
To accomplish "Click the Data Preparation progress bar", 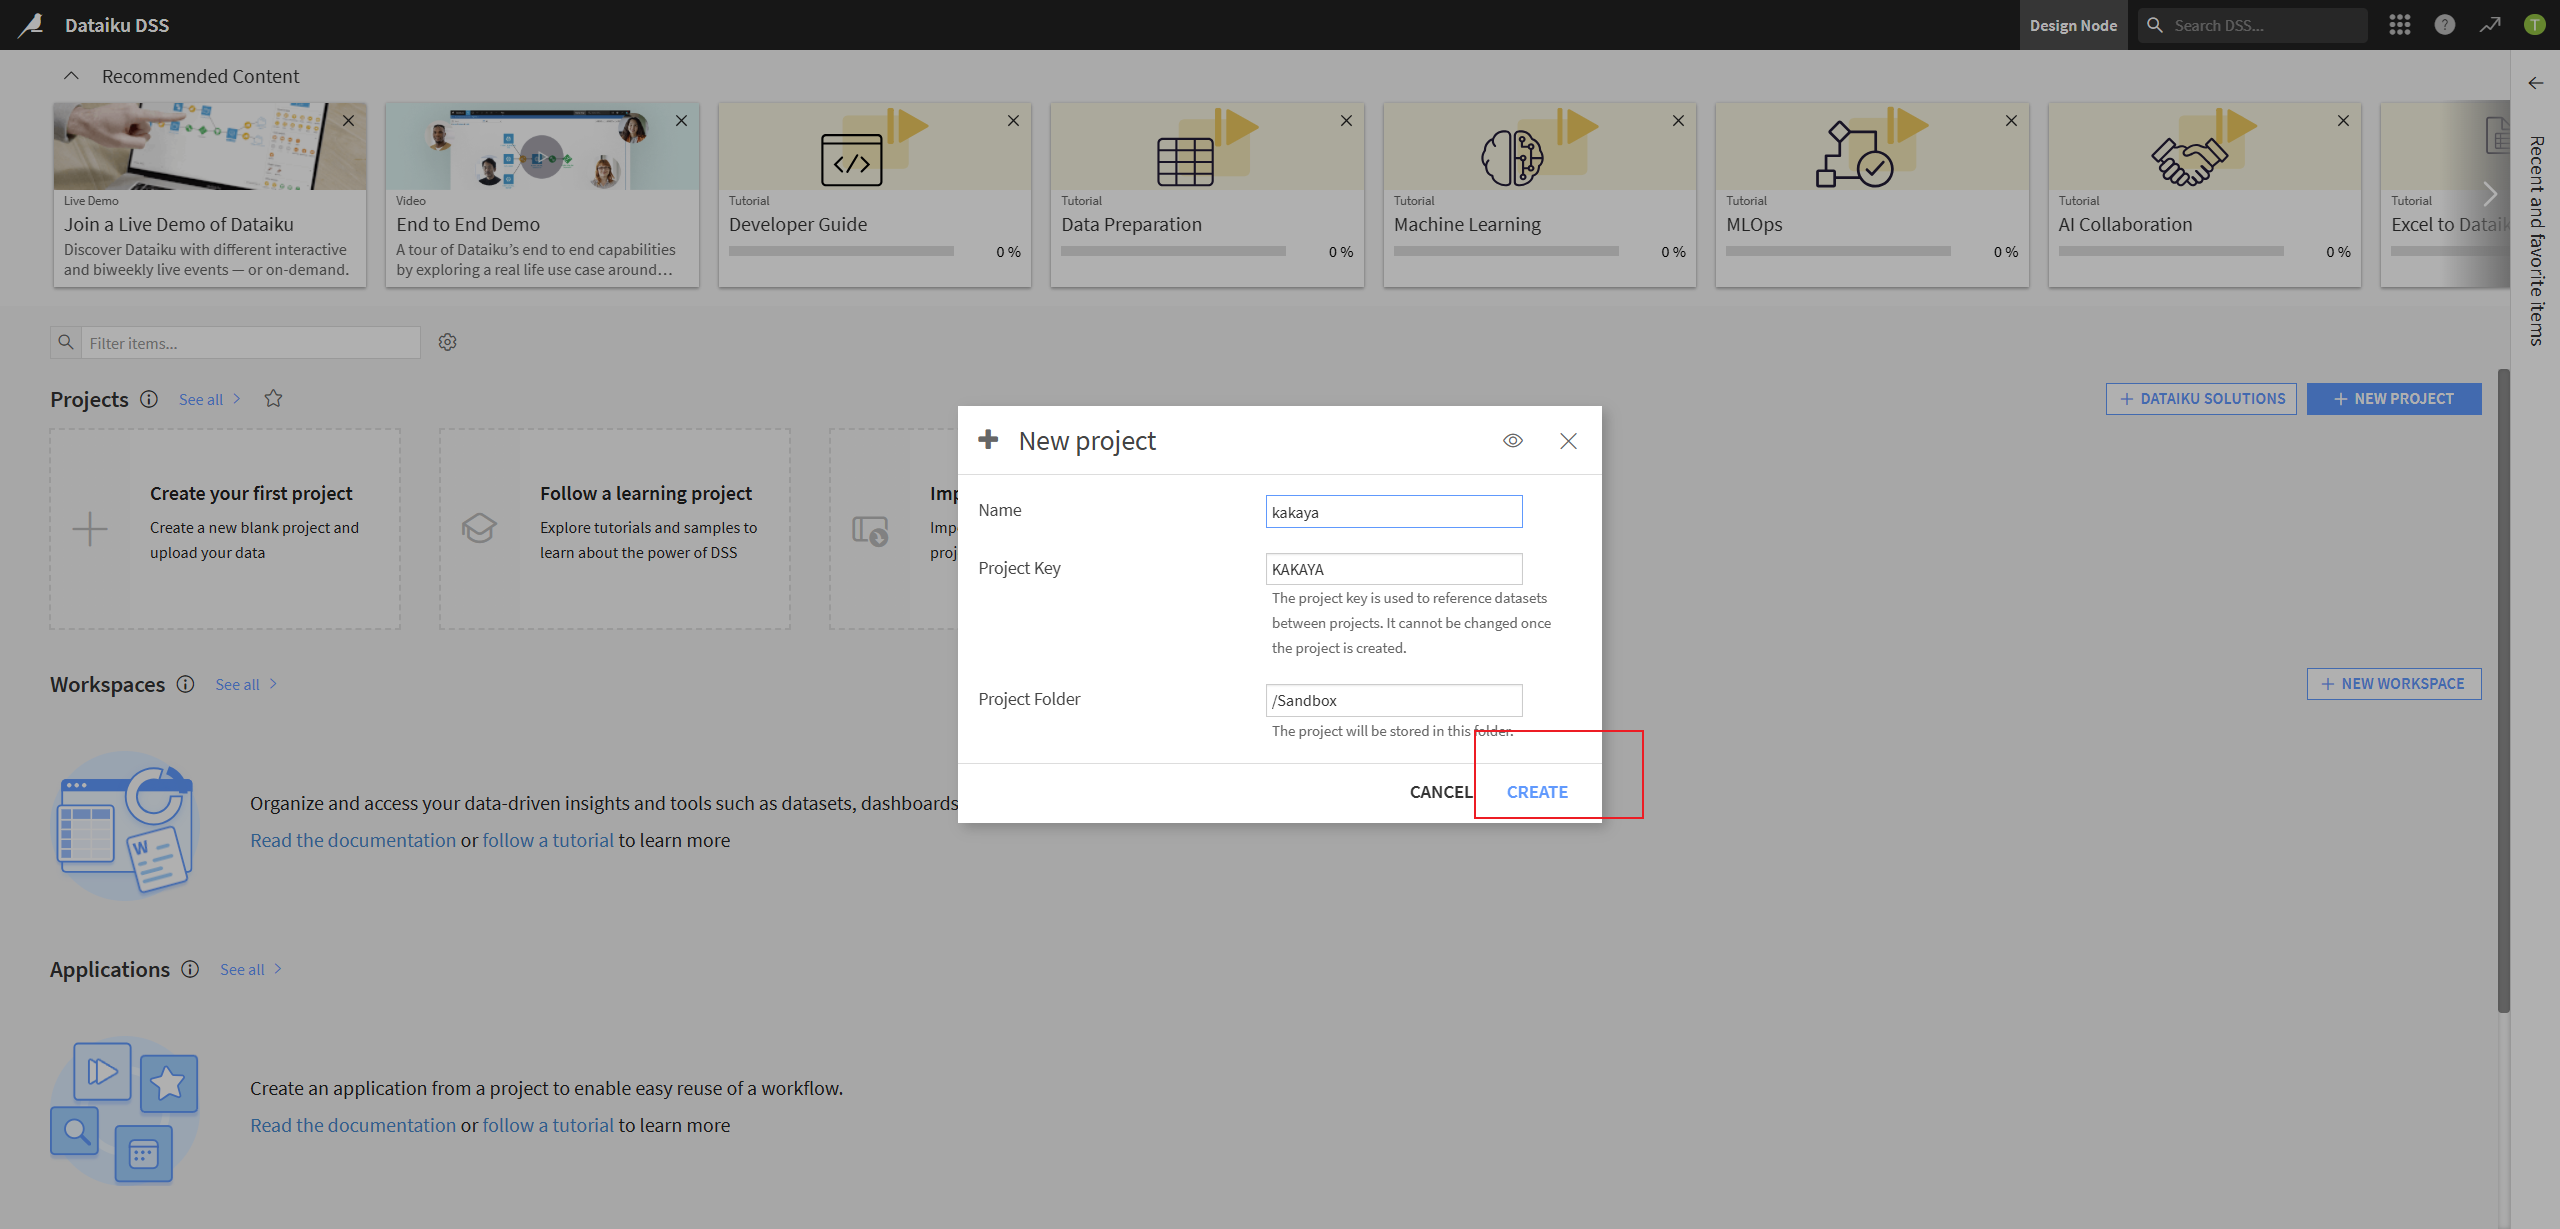I will tap(1173, 252).
